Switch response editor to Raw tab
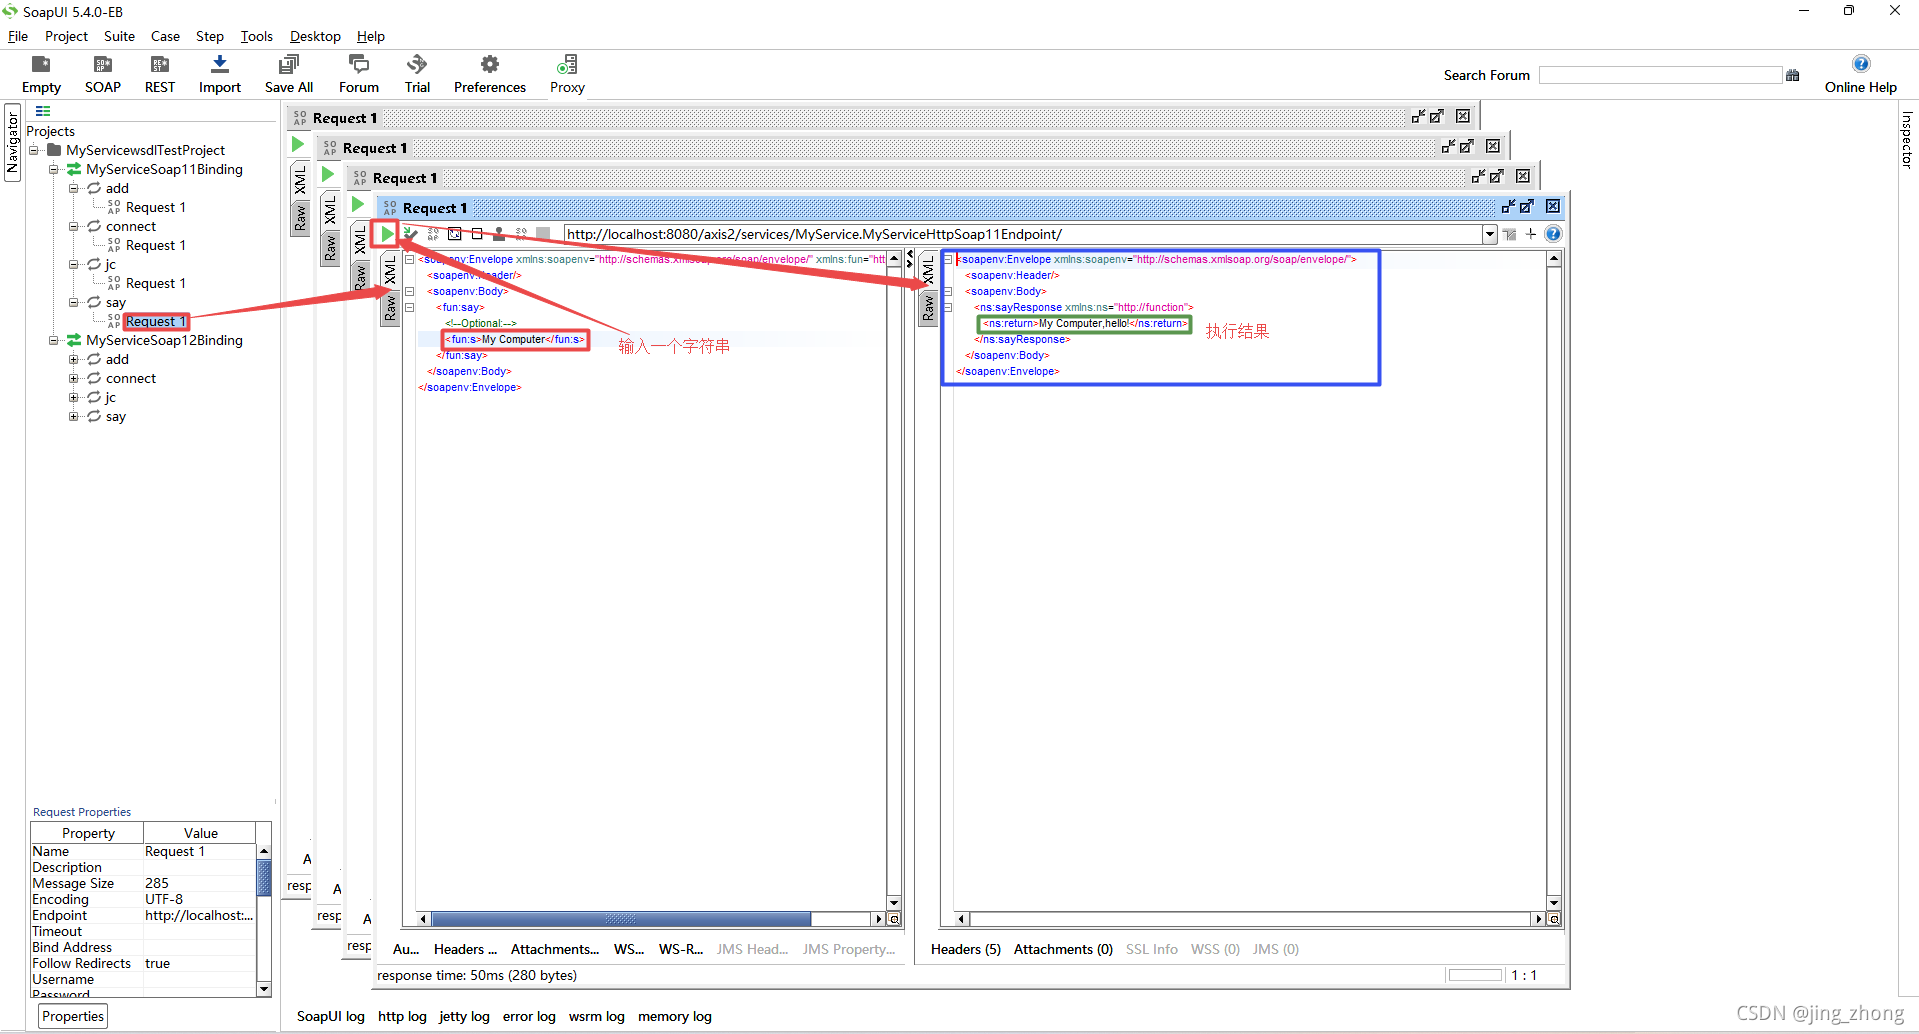The height and width of the screenshot is (1034, 1919). click(x=928, y=308)
